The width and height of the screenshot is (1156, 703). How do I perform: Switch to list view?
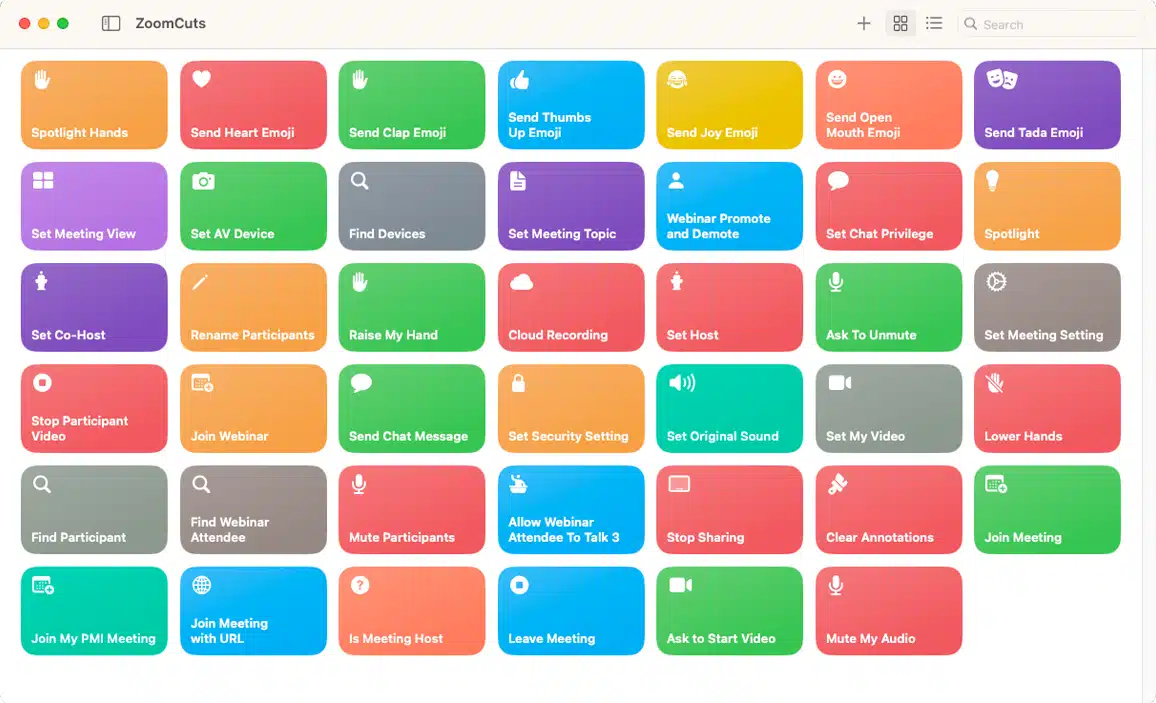point(934,23)
